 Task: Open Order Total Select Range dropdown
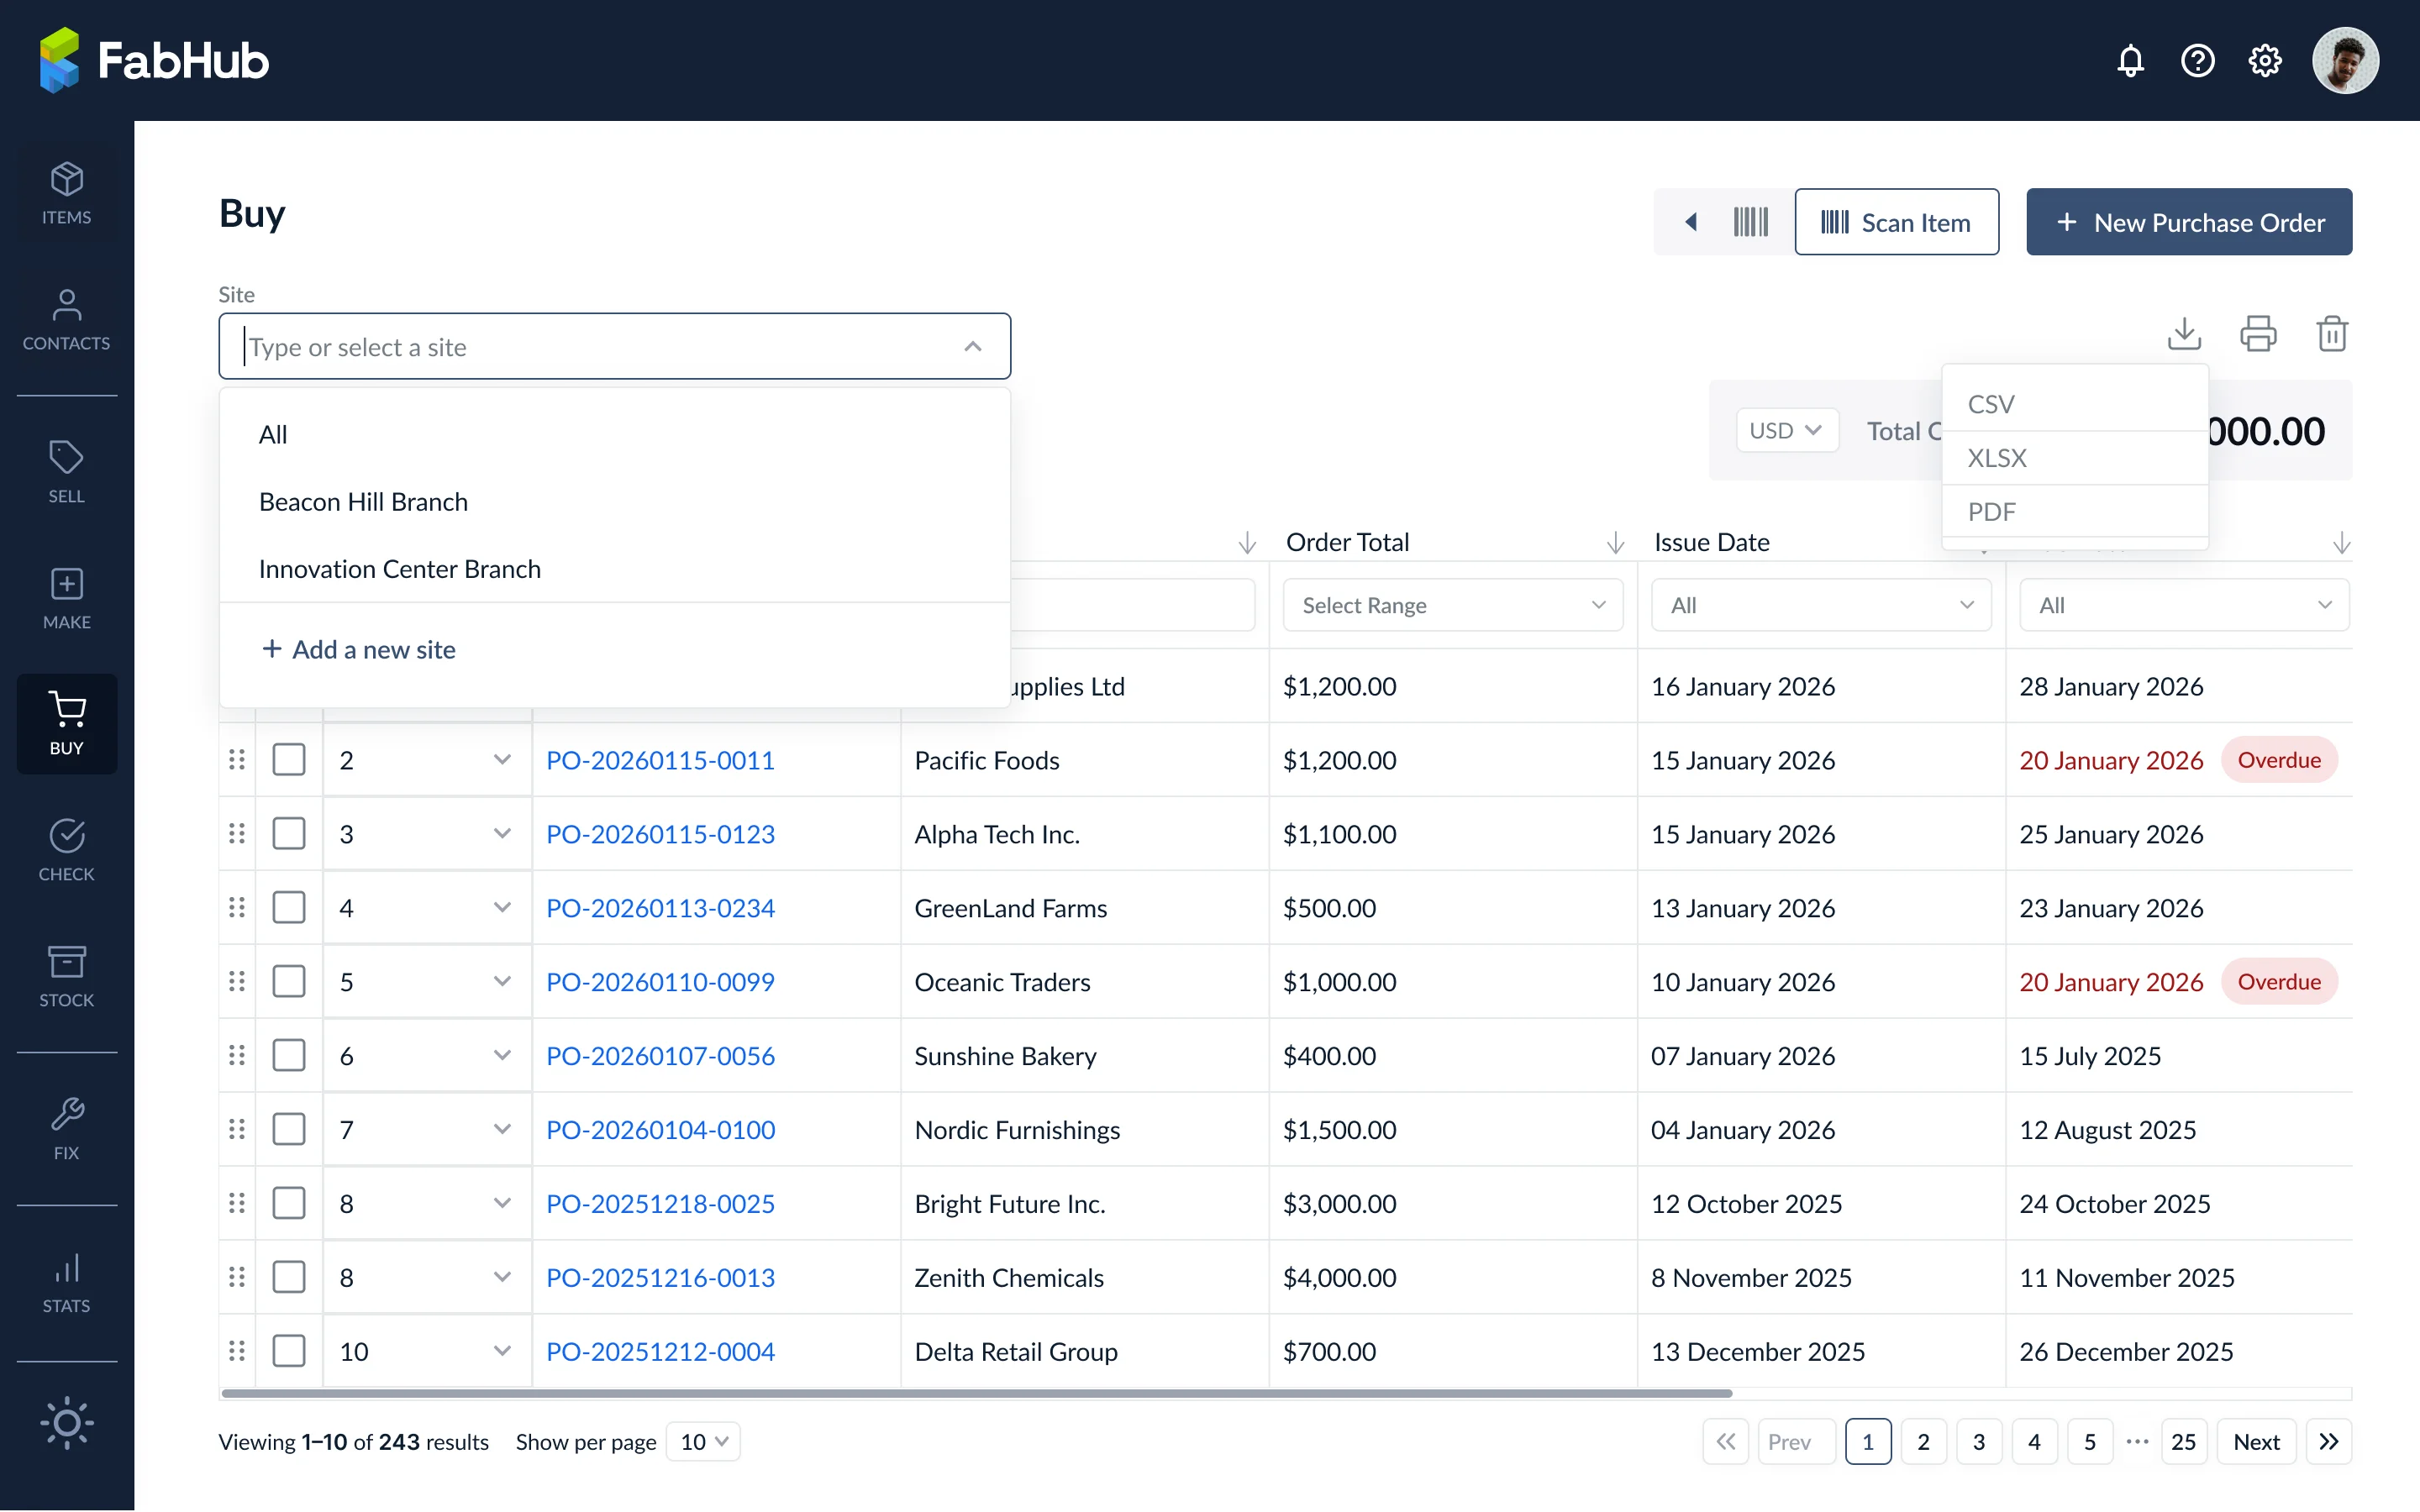[1453, 605]
